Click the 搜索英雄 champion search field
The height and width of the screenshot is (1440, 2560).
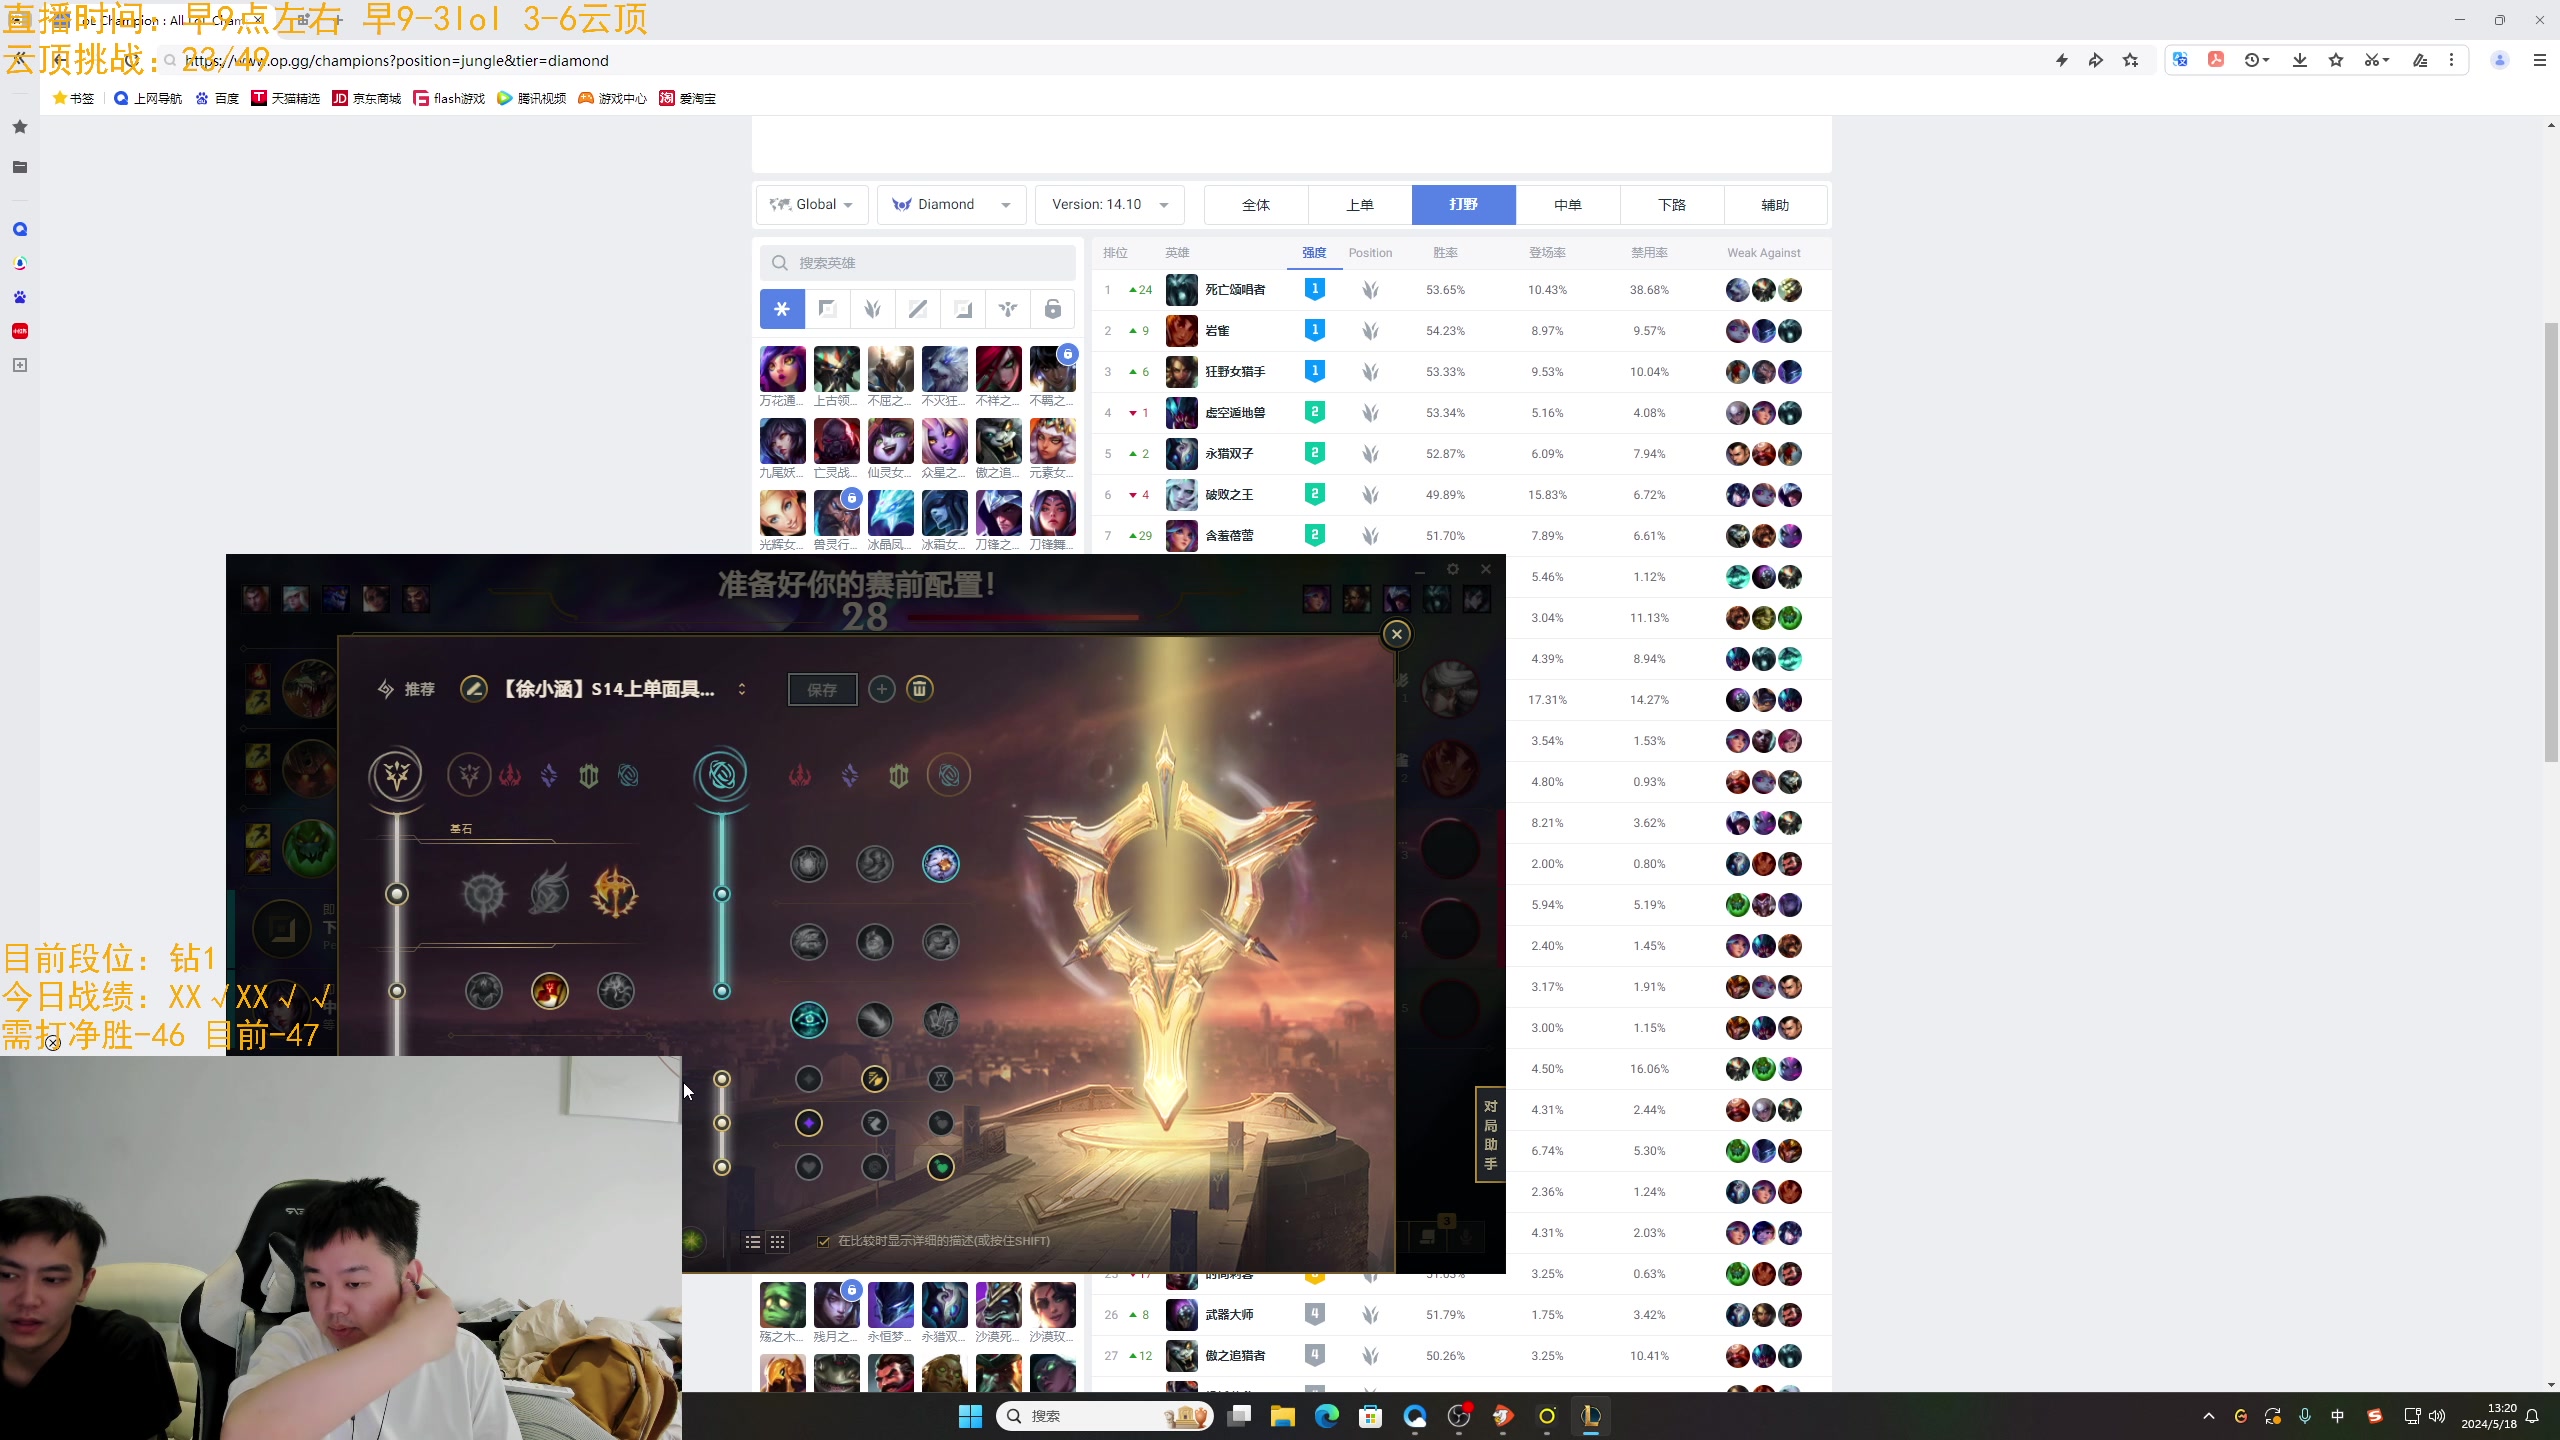[918, 263]
